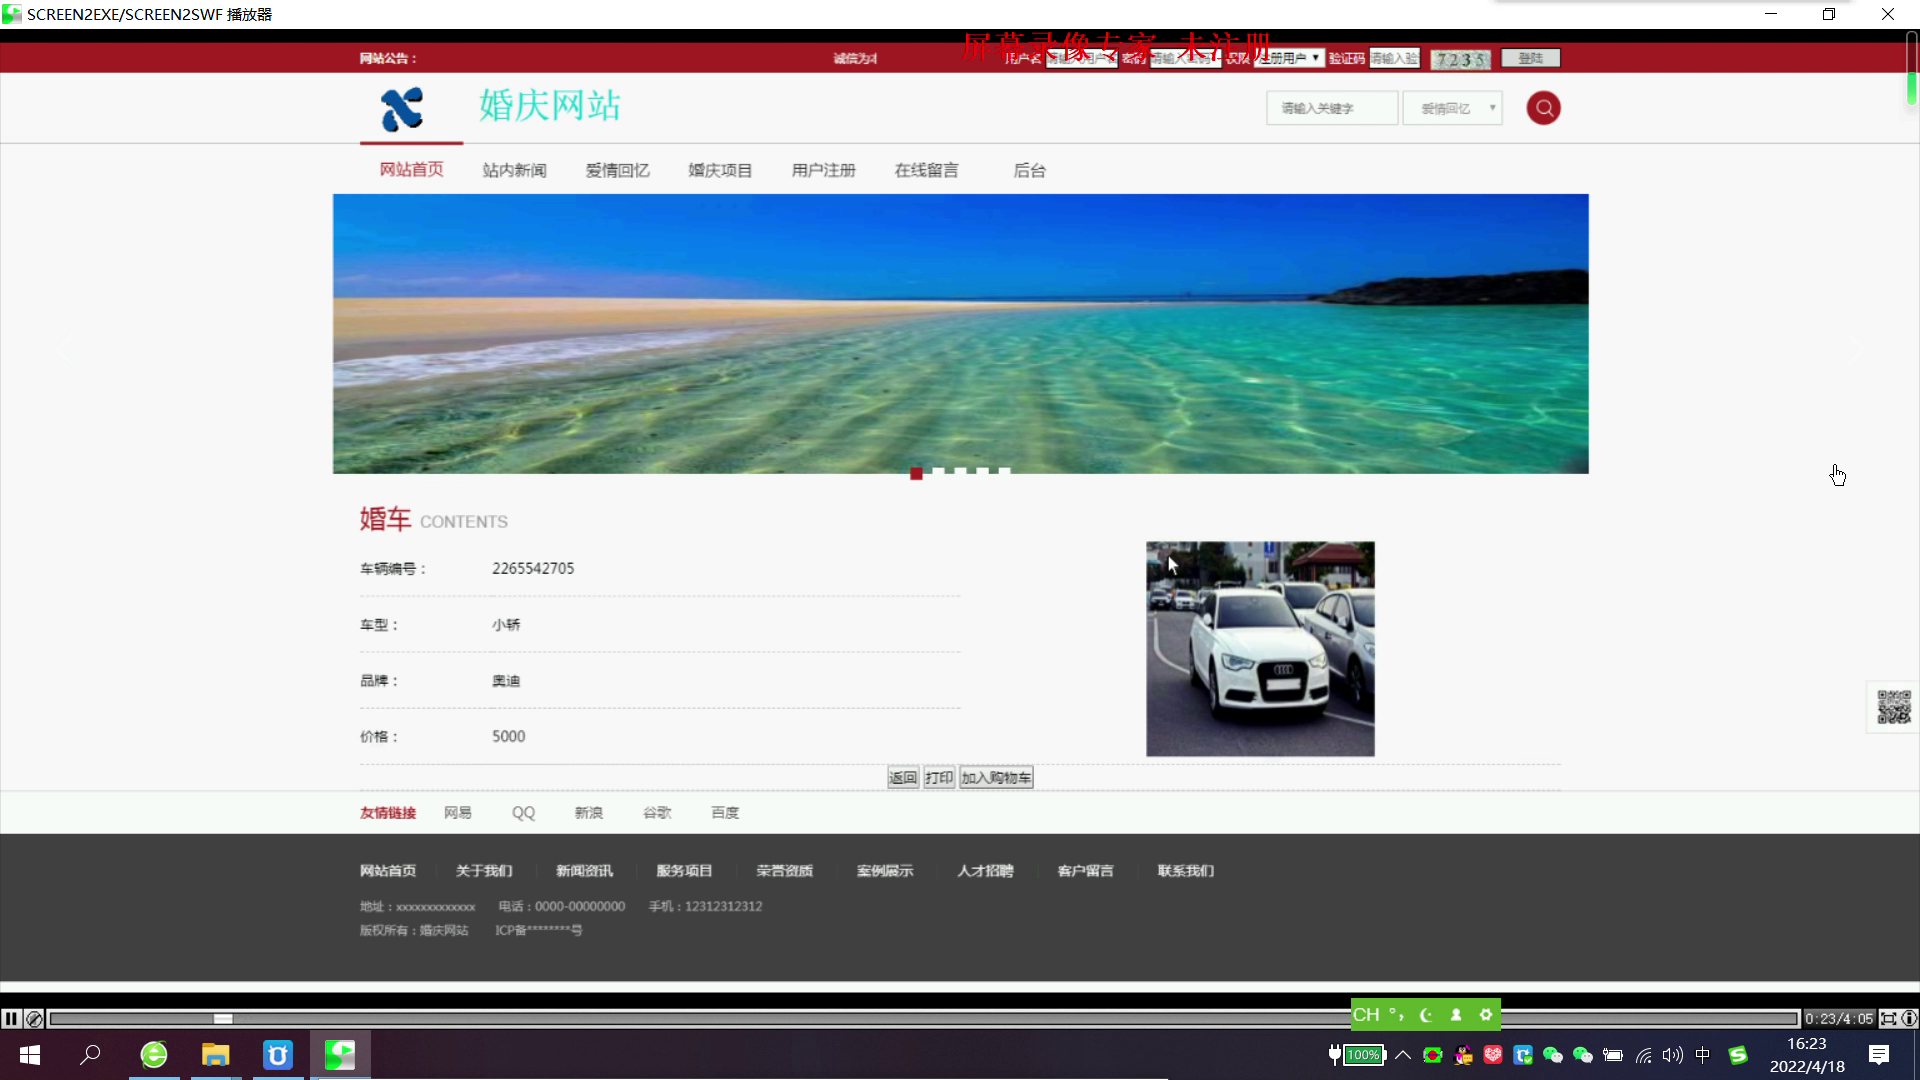Open the 婚庆项目 navigation tab

(720, 170)
